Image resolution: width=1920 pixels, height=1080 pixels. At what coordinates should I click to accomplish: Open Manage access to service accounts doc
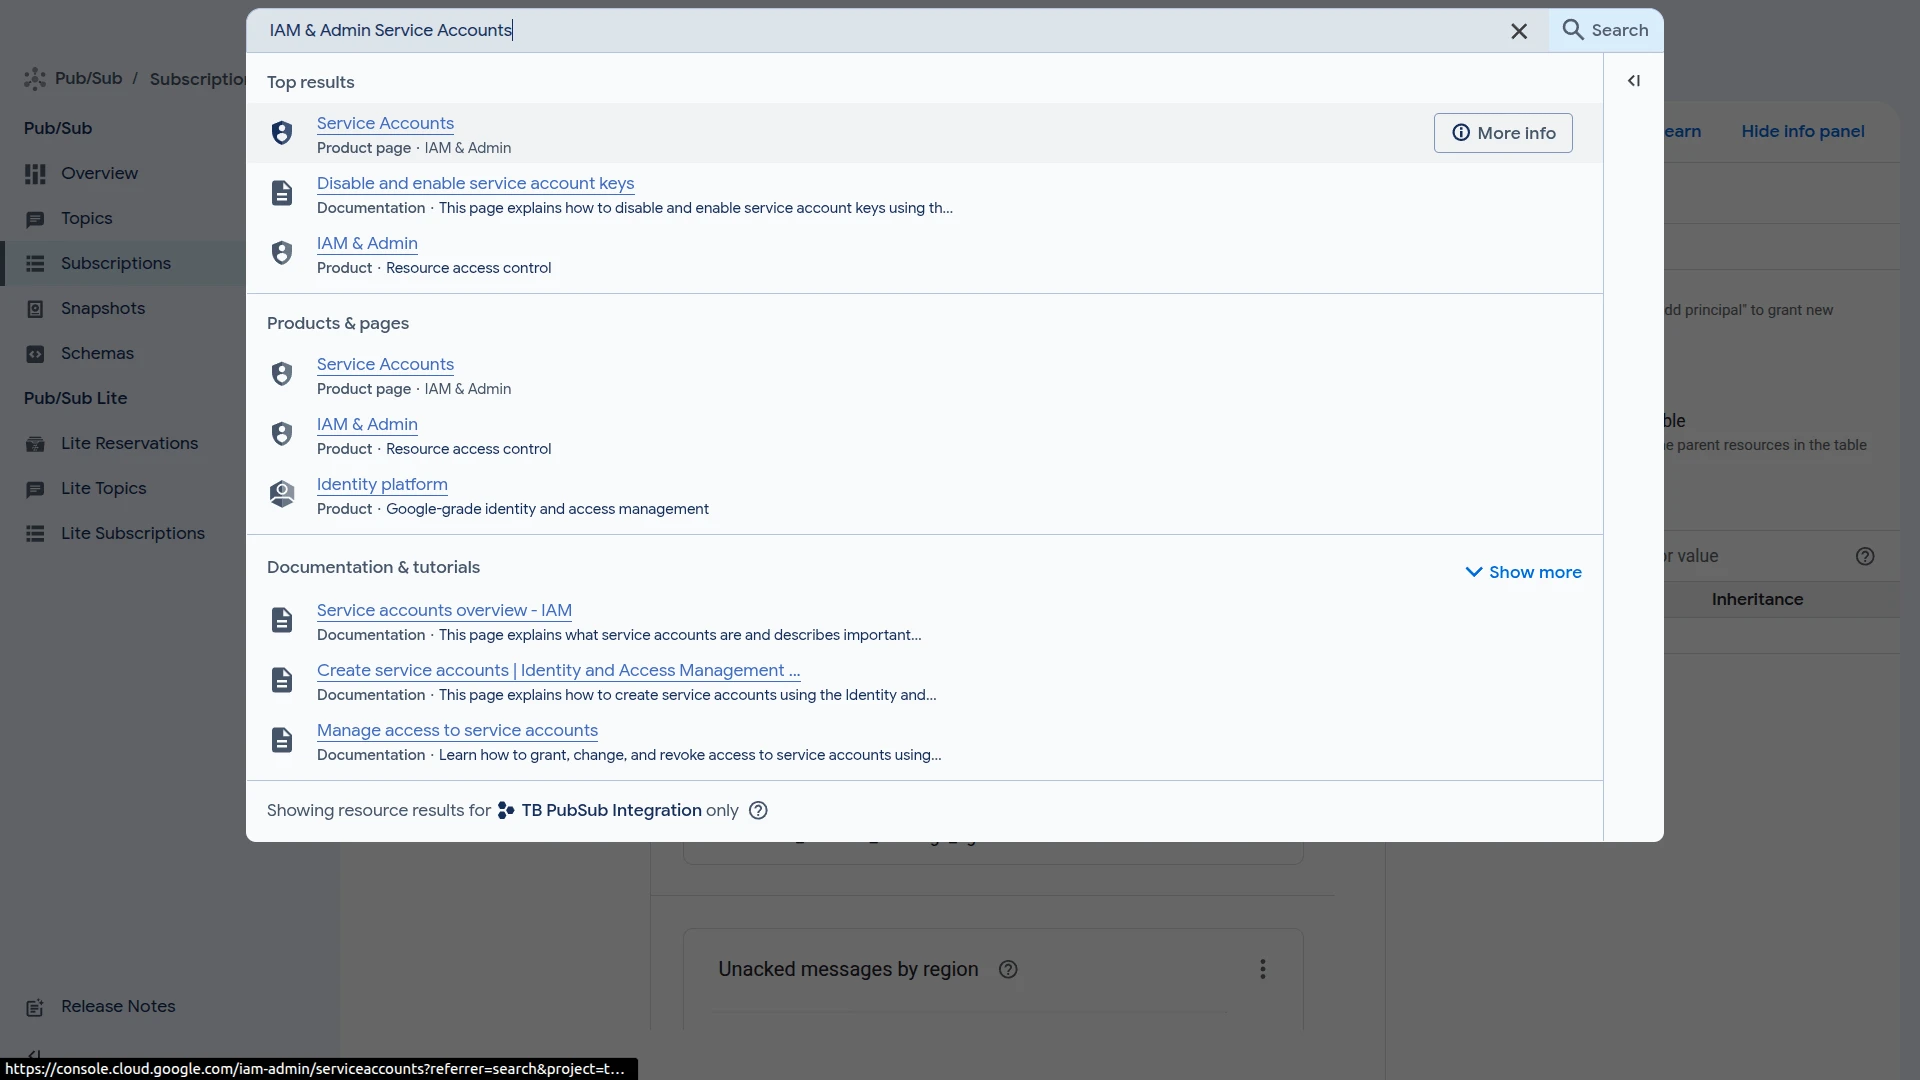click(457, 730)
